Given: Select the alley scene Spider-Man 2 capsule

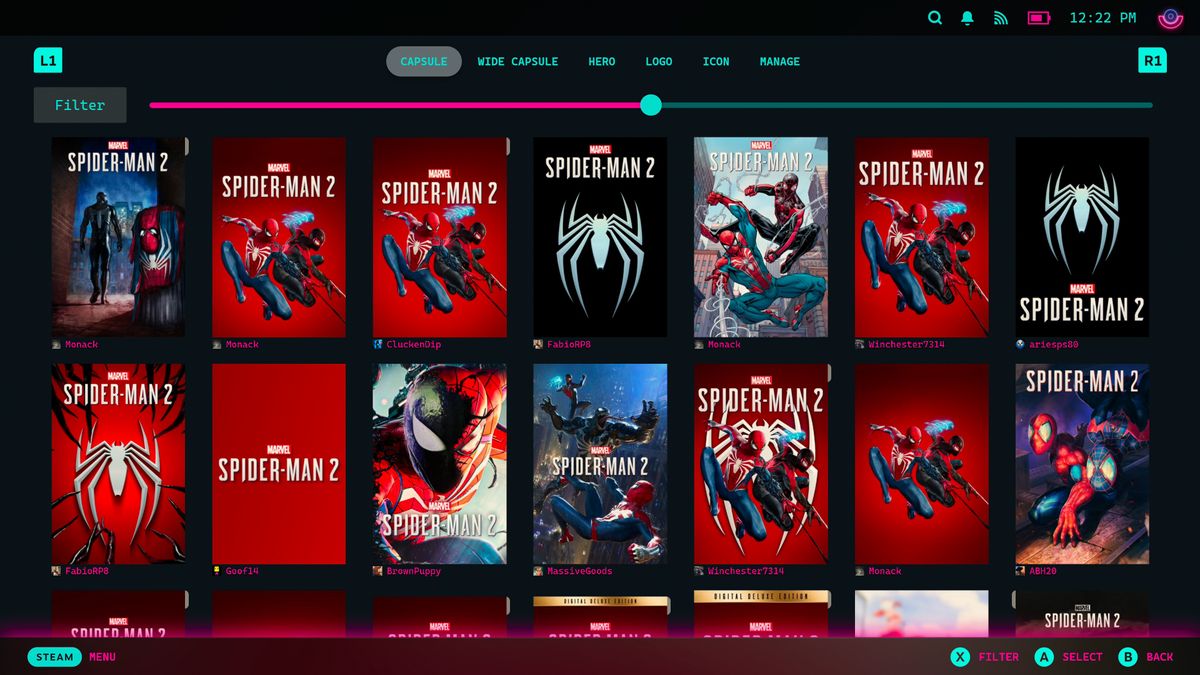Looking at the screenshot, I should pos(118,237).
